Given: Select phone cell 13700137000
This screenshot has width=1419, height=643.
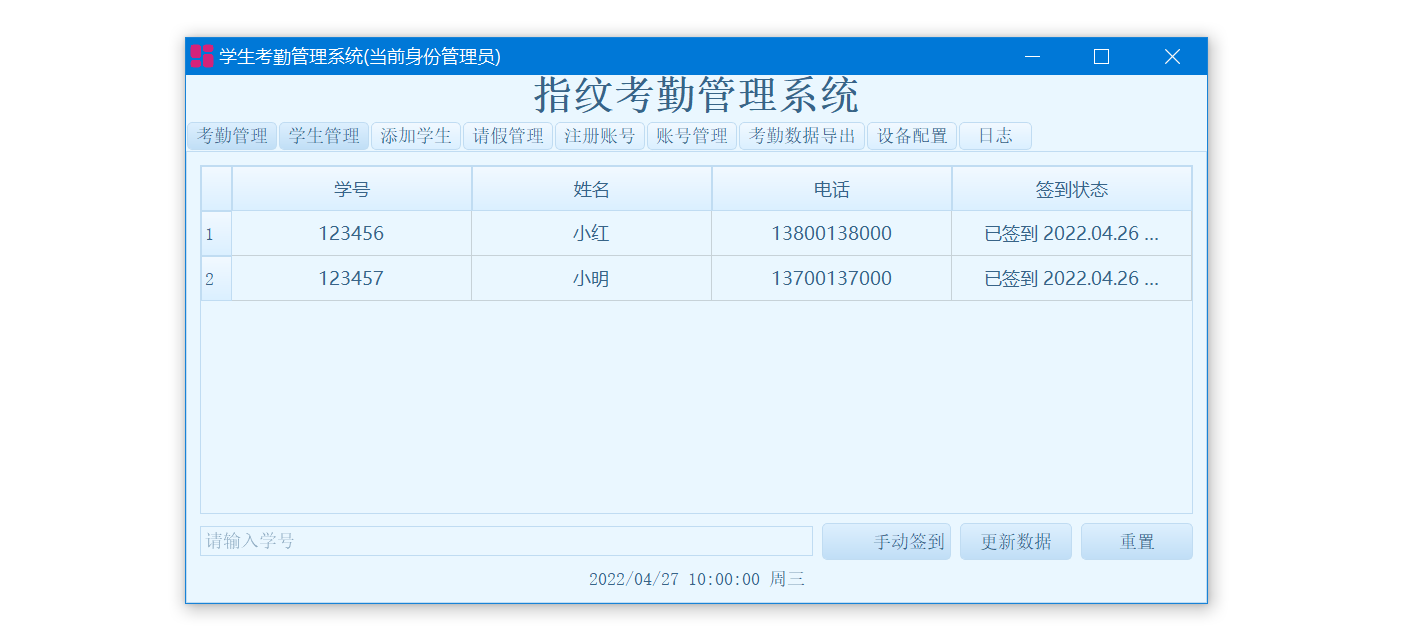Looking at the screenshot, I should click(832, 279).
